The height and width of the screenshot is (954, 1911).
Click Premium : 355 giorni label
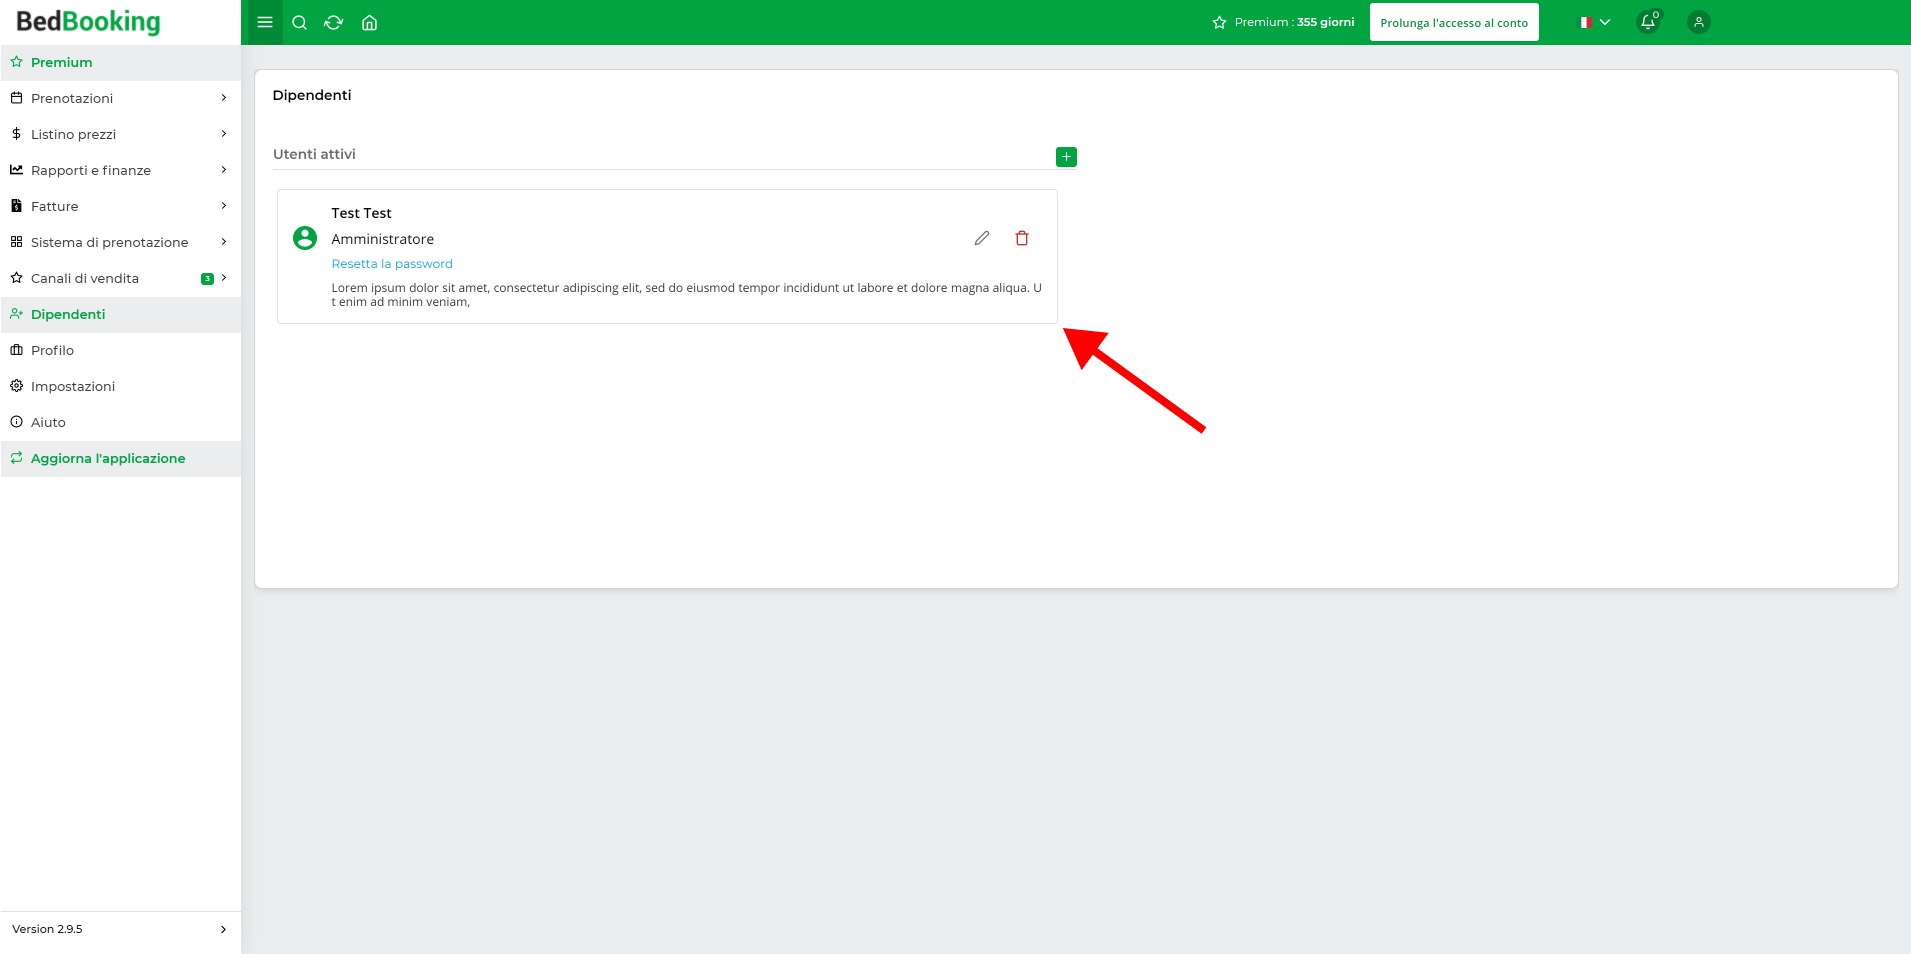(1294, 22)
